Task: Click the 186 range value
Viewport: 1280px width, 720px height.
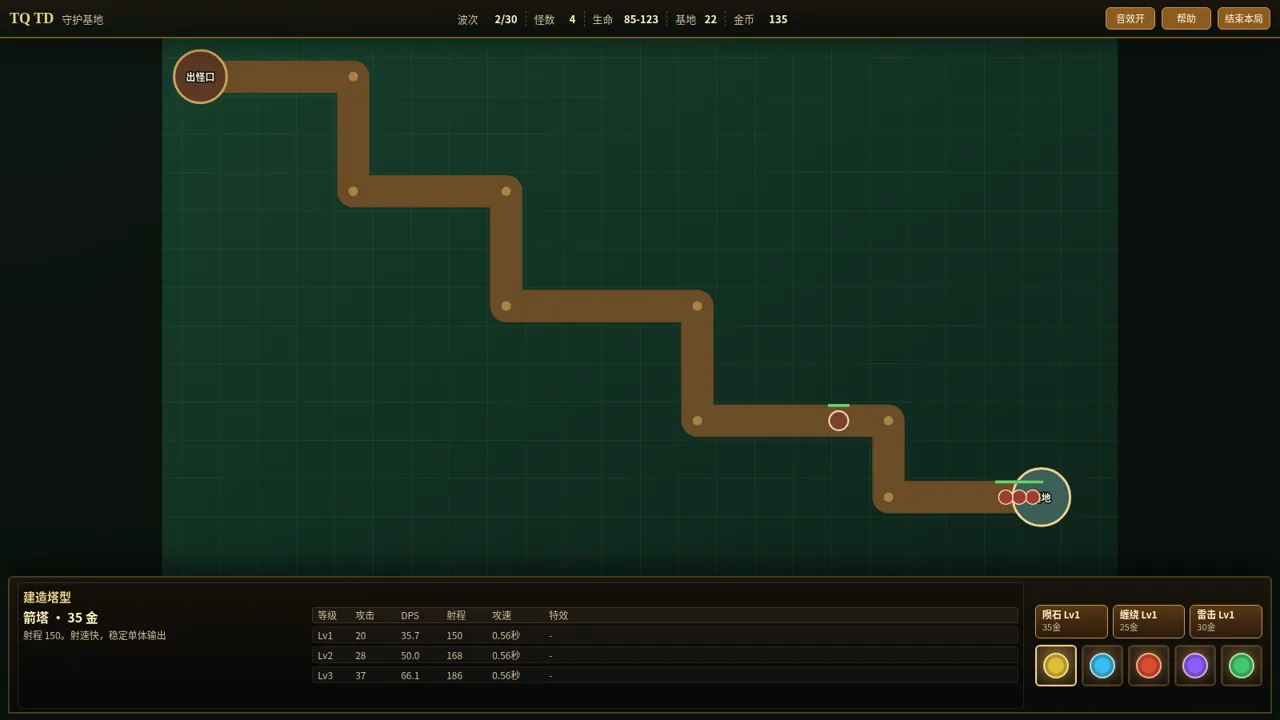Action: (455, 676)
